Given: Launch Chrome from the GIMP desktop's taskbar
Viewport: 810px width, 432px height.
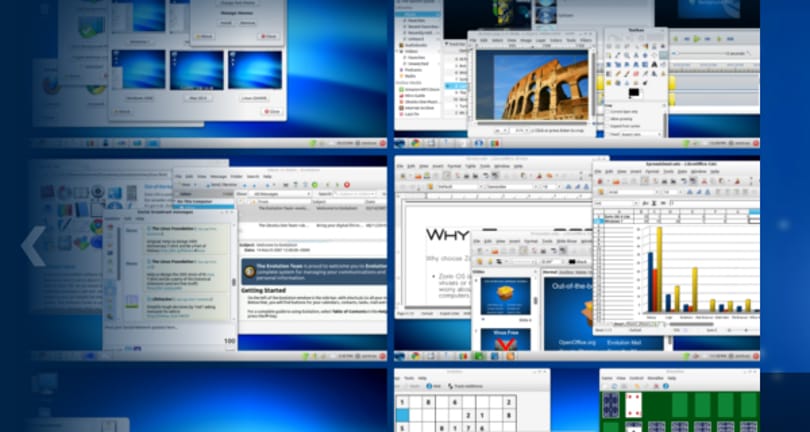Looking at the screenshot, I should pyautogui.click(x=414, y=143).
